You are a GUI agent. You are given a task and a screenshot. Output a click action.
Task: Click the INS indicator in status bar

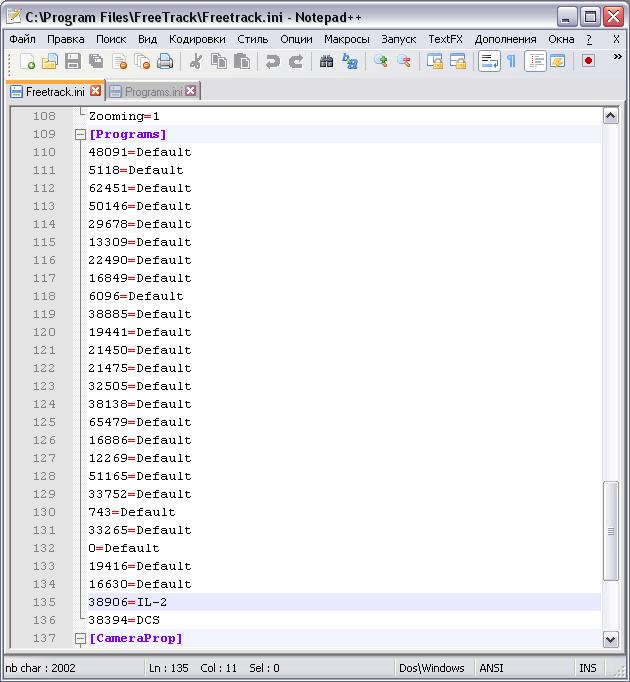(588, 668)
